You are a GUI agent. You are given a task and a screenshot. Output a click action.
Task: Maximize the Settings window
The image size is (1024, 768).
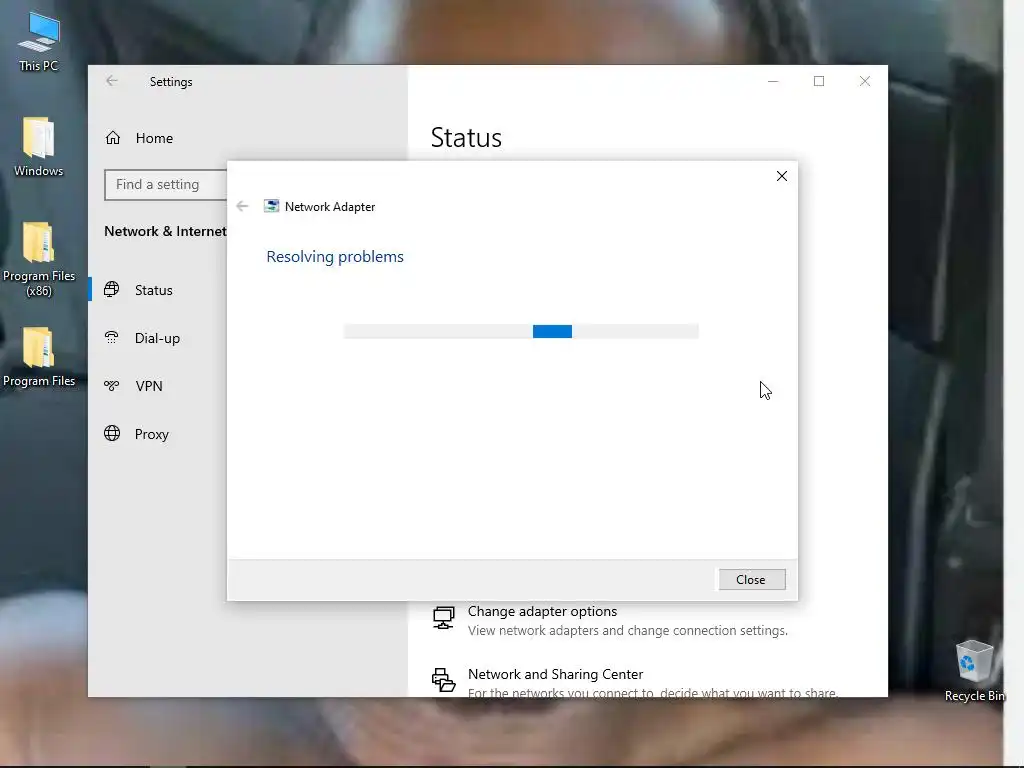point(819,81)
